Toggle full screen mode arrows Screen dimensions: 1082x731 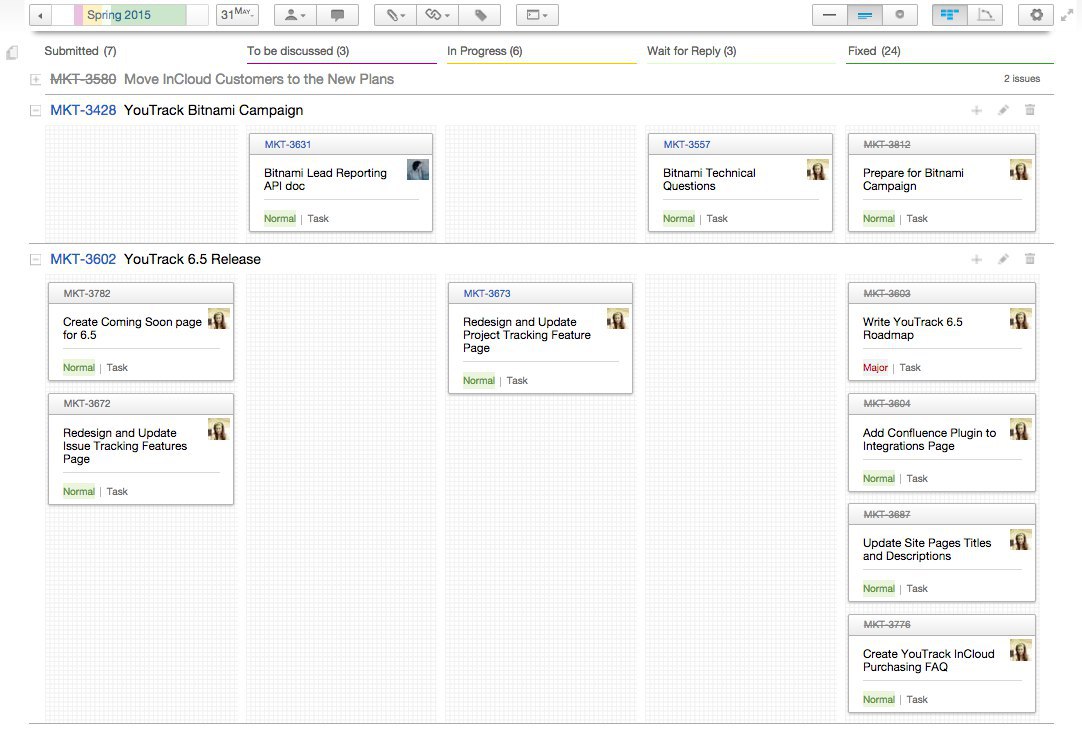click(x=1067, y=15)
